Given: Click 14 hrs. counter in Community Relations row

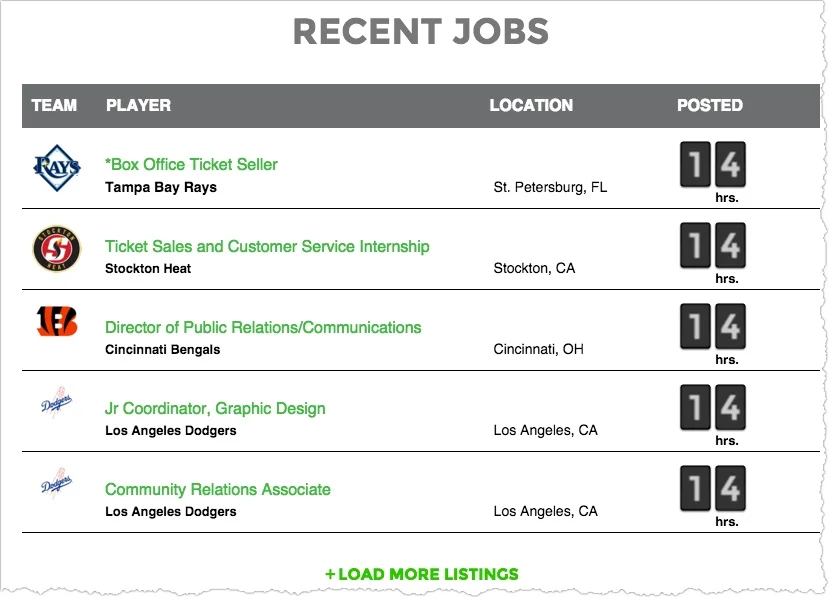Looking at the screenshot, I should 713,496.
